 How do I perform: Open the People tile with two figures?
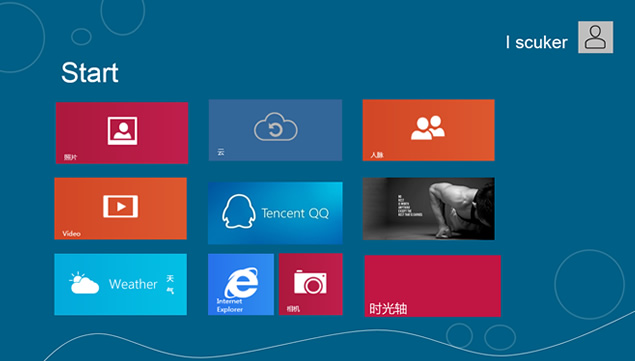[x=428, y=130]
